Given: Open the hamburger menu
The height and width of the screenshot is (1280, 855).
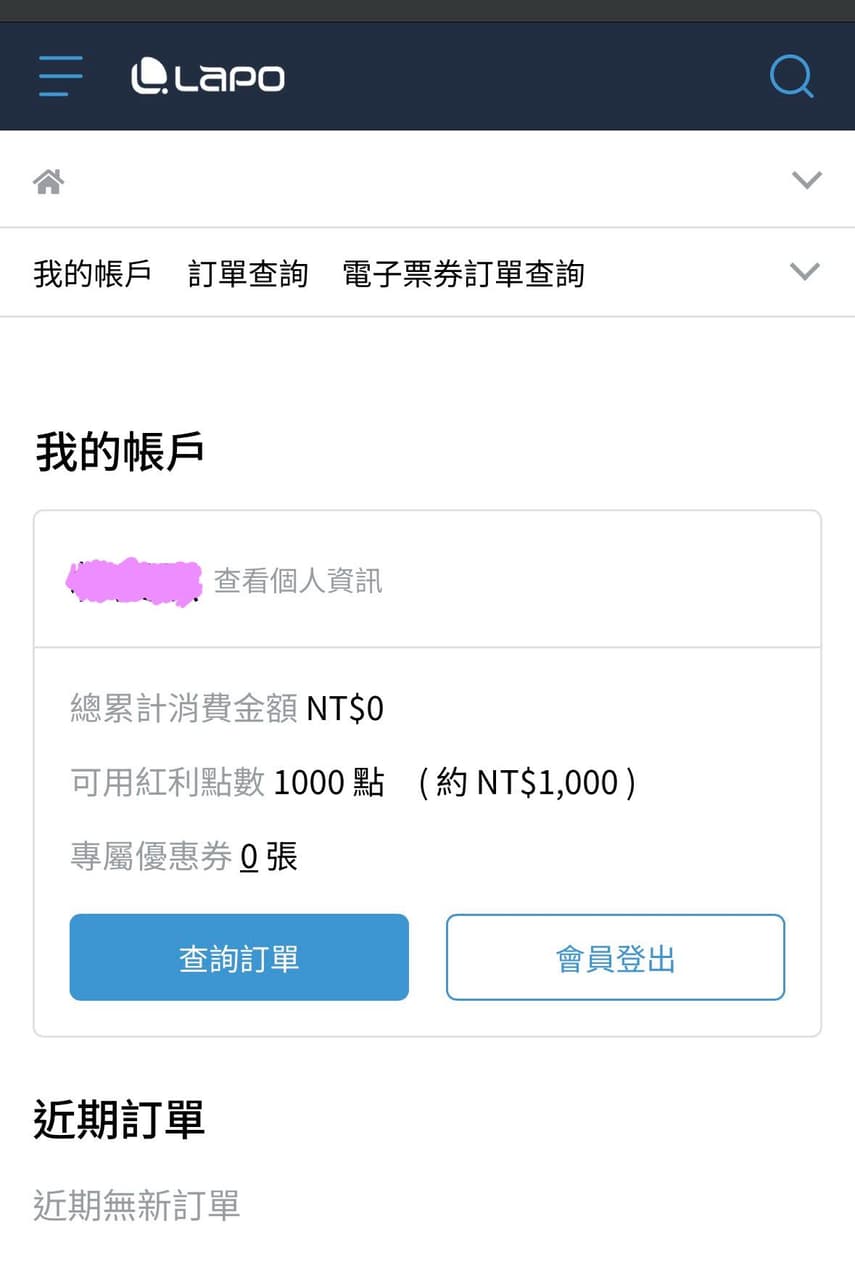Looking at the screenshot, I should coord(60,76).
